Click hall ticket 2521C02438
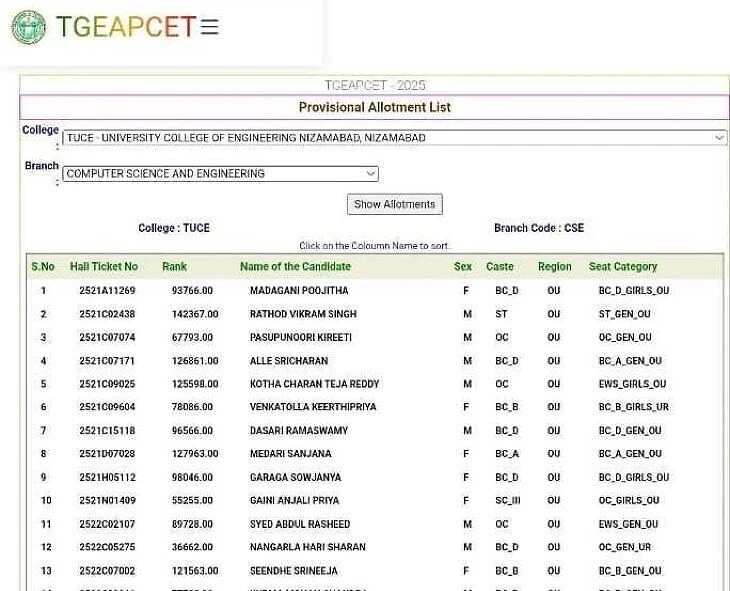The width and height of the screenshot is (730, 591). pos(107,314)
